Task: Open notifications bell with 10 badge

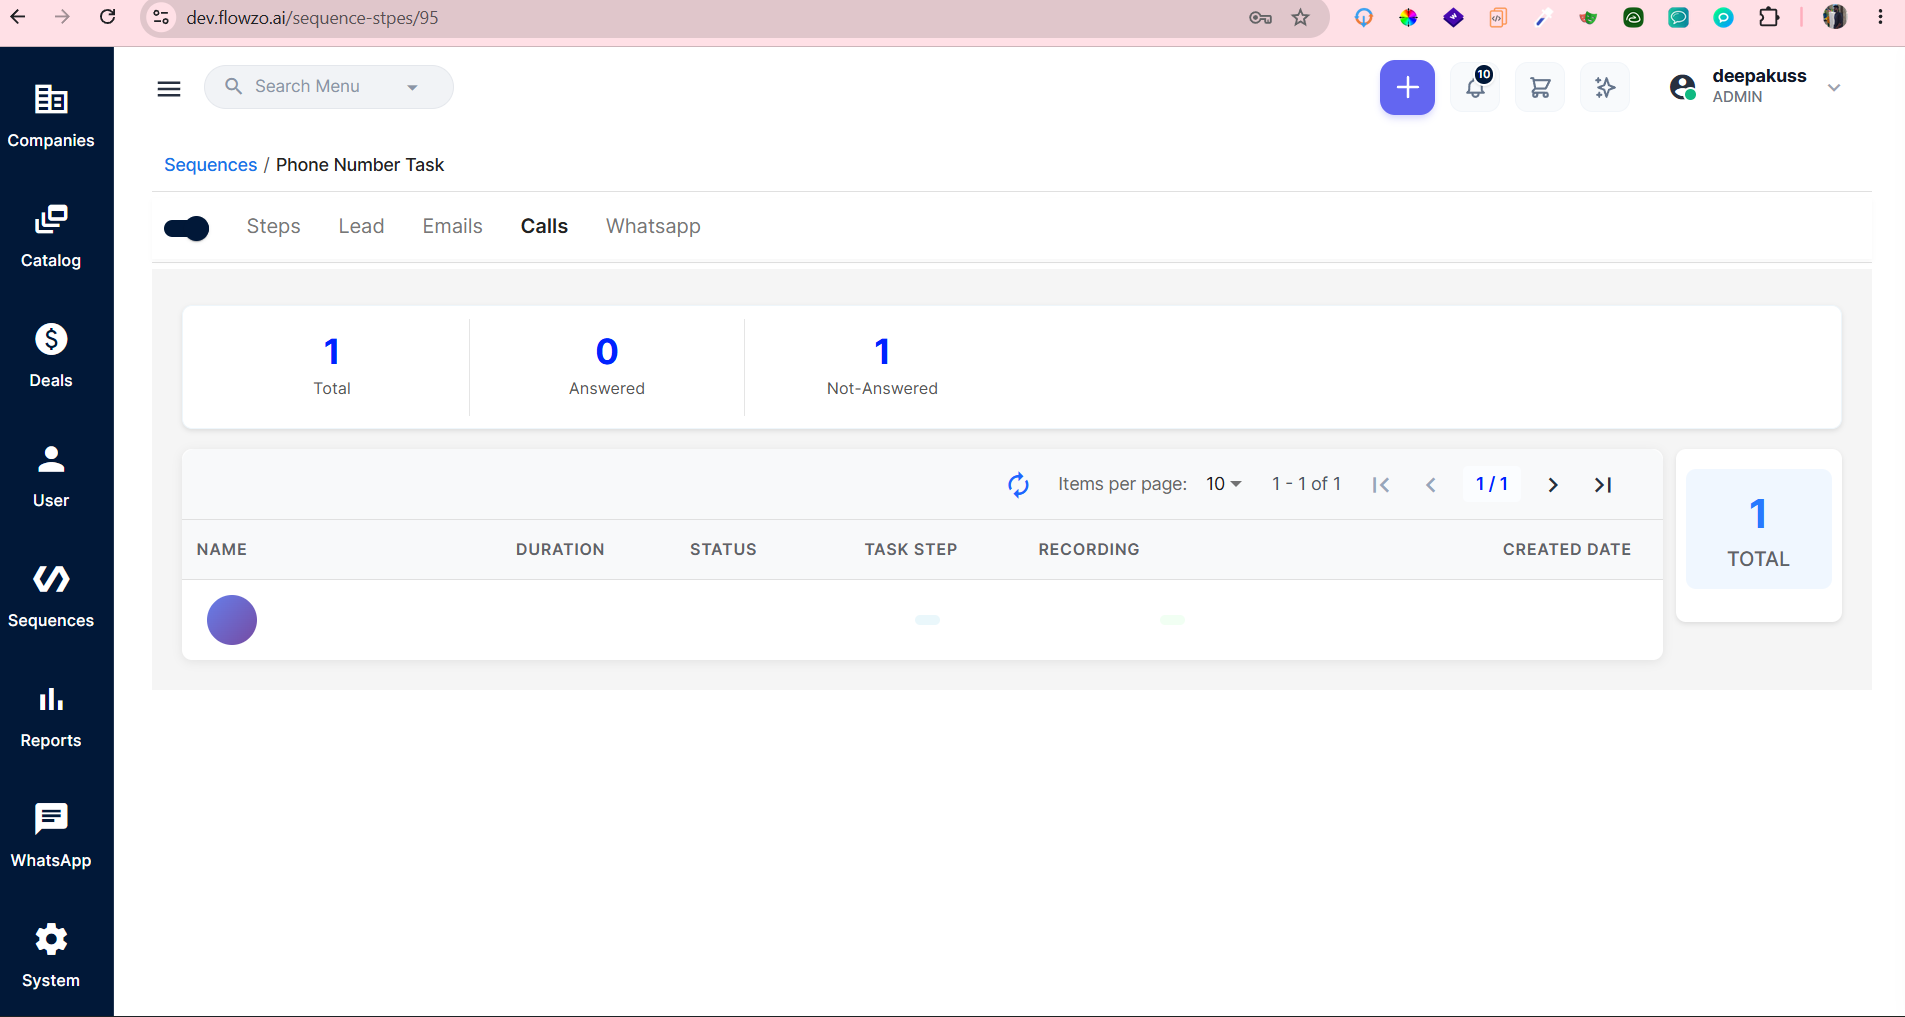Action: (1475, 88)
